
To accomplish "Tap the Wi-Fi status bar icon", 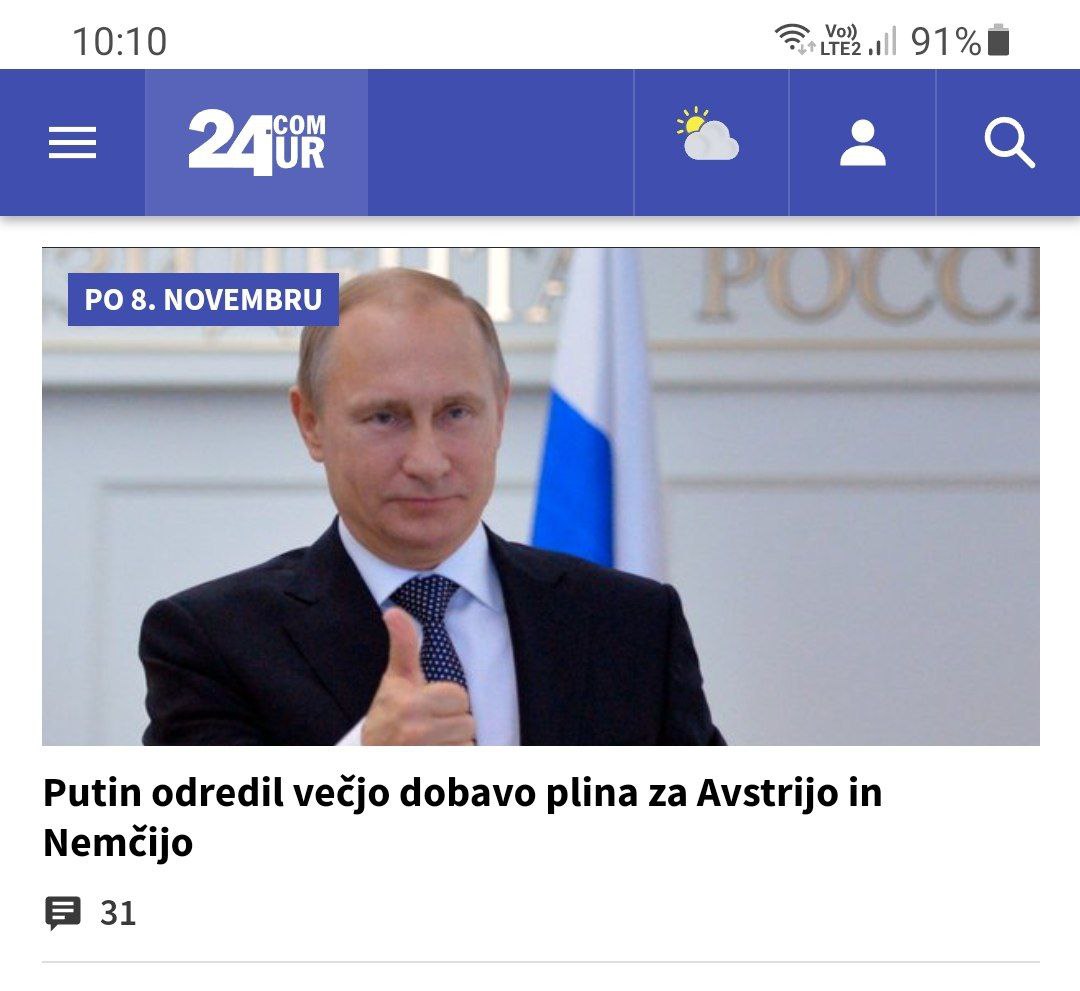I will click(x=793, y=39).
